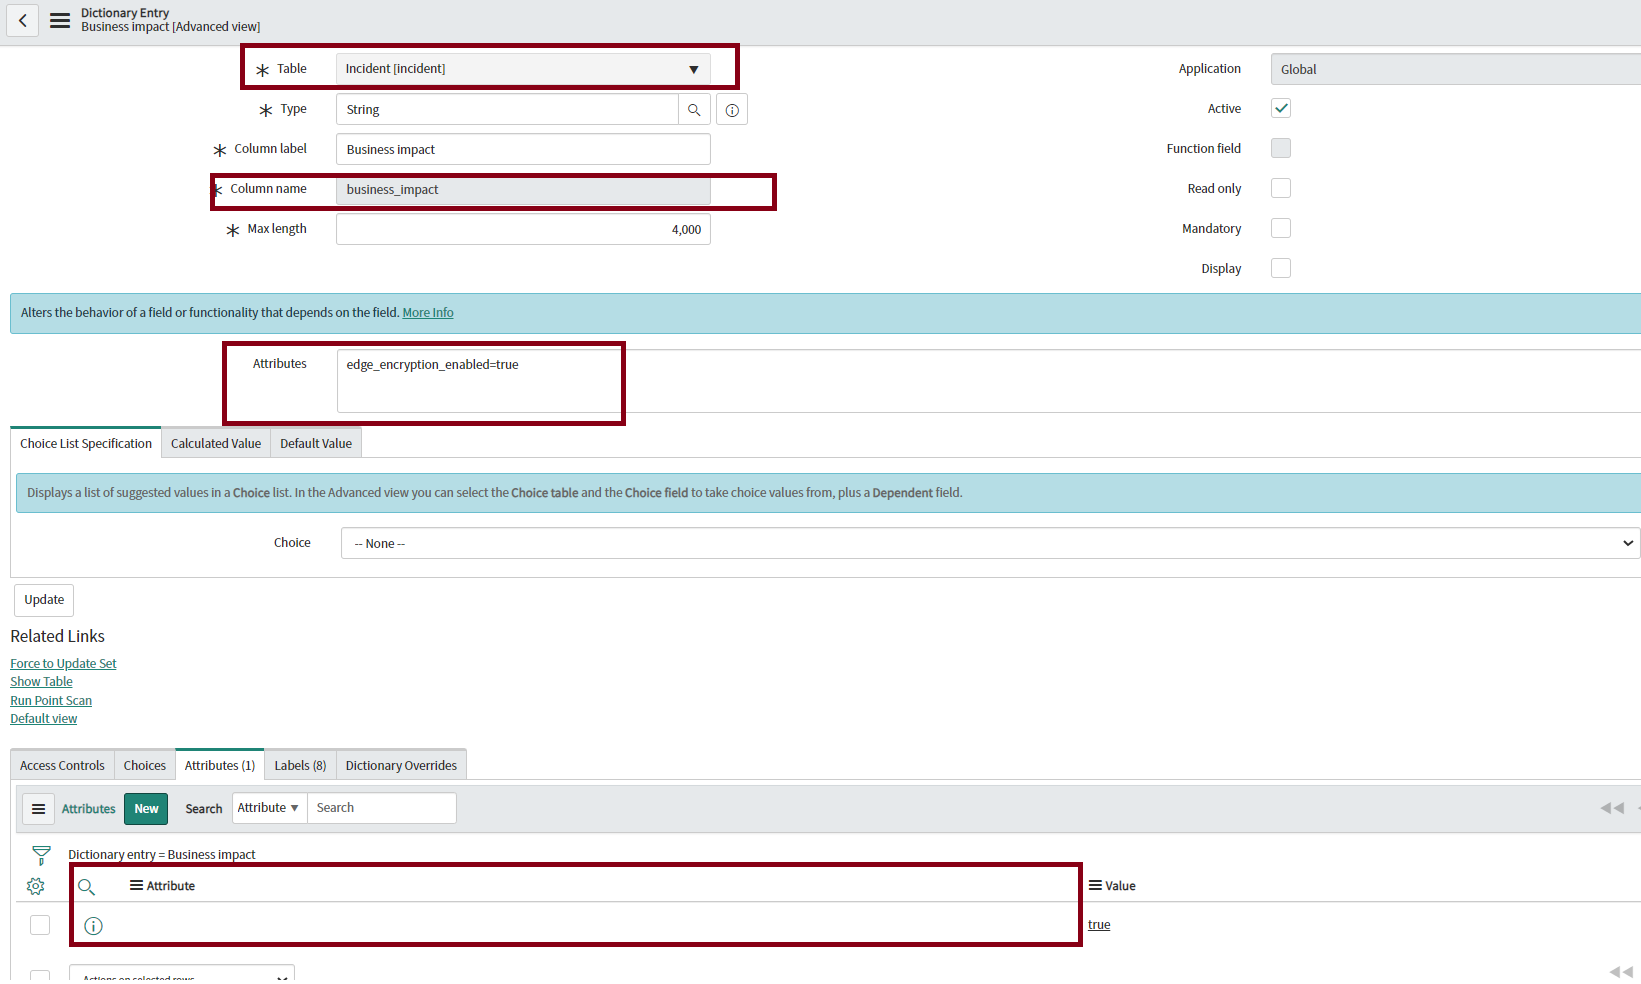Open the Attribute search field dropdown

click(269, 808)
